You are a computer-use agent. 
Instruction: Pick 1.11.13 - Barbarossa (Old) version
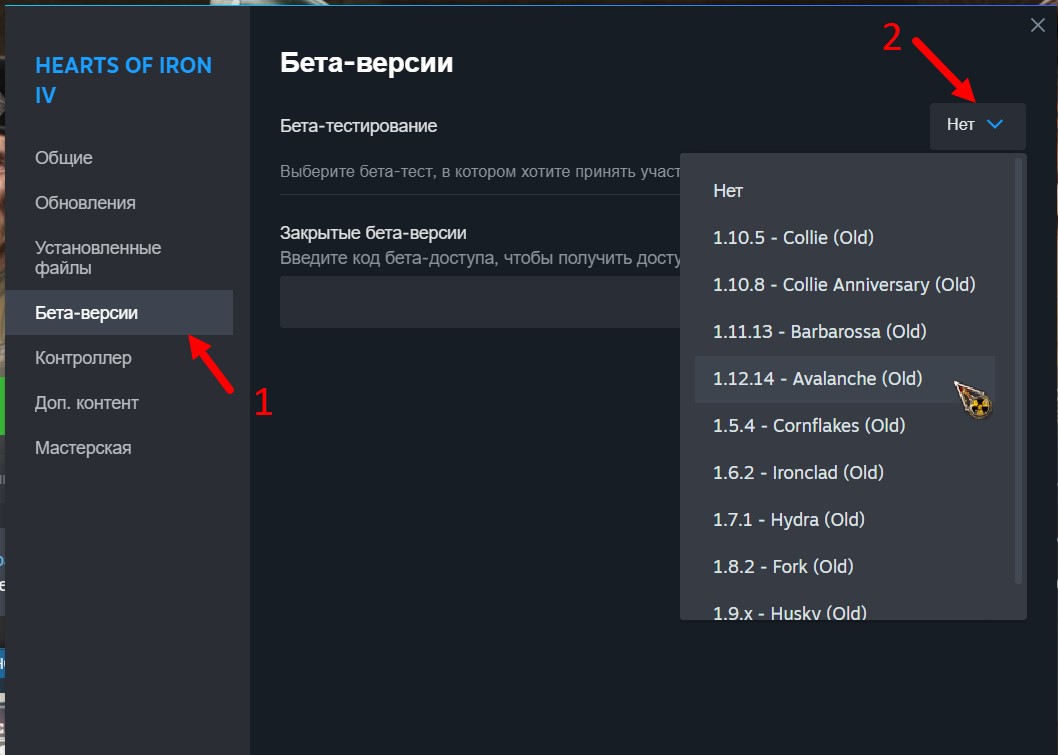pos(845,332)
